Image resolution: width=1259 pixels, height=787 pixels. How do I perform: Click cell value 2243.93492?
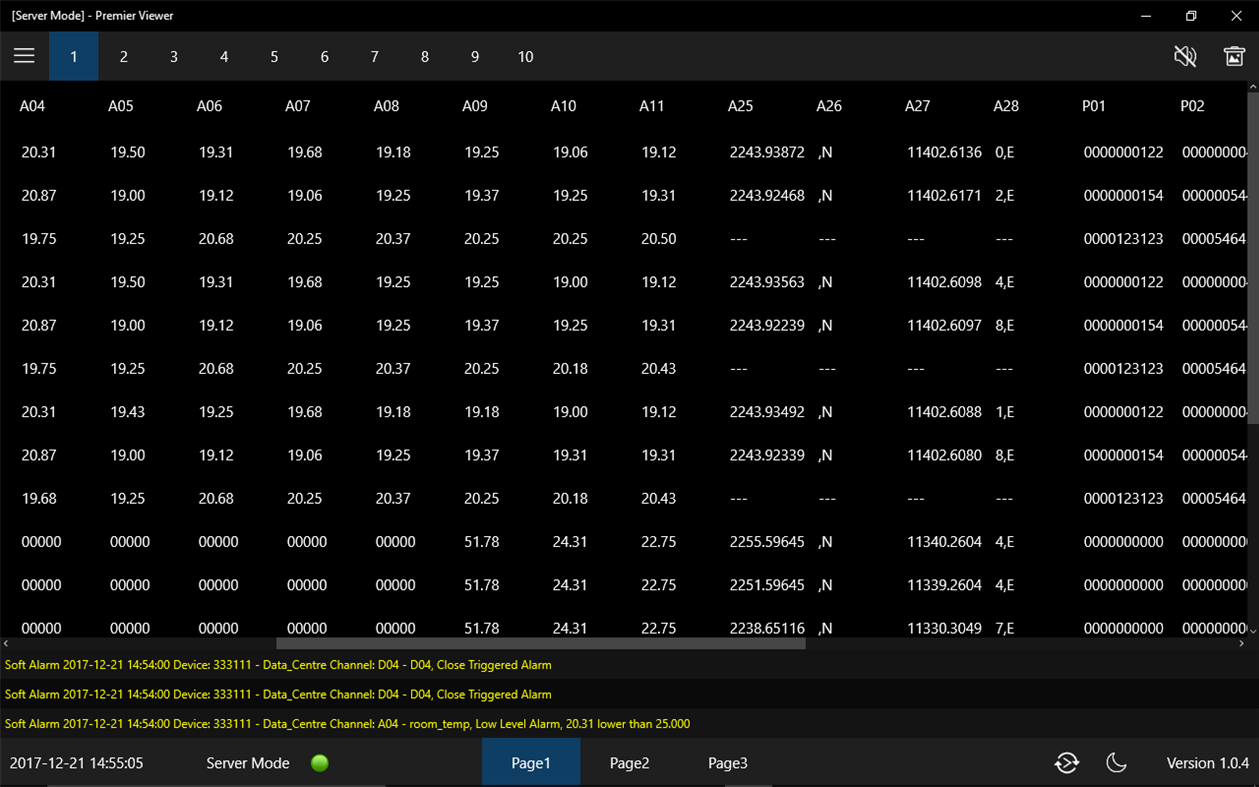pyautogui.click(x=767, y=412)
